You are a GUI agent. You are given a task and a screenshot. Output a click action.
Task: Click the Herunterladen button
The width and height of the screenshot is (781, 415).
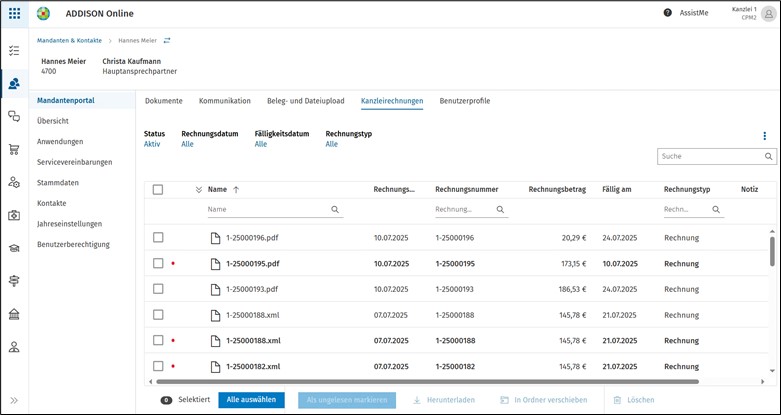coord(444,400)
